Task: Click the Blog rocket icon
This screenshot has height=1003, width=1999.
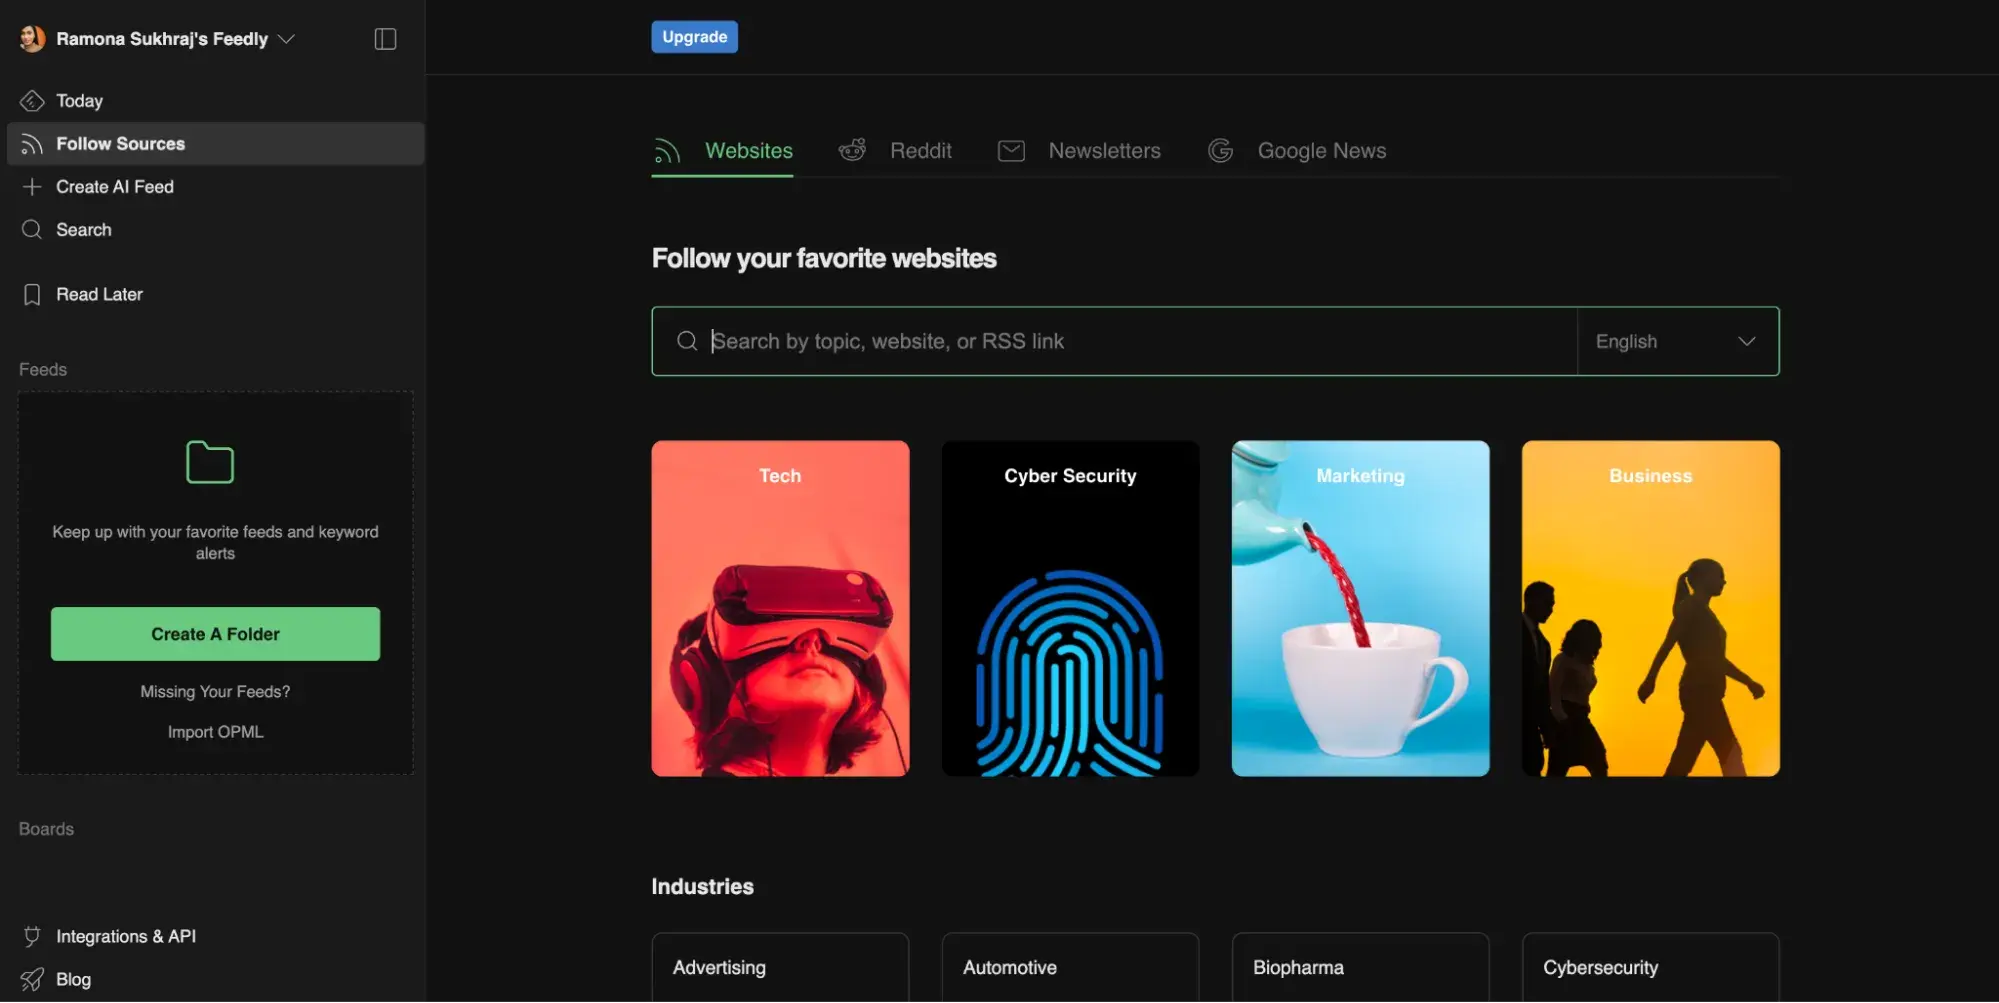Action: 32,980
